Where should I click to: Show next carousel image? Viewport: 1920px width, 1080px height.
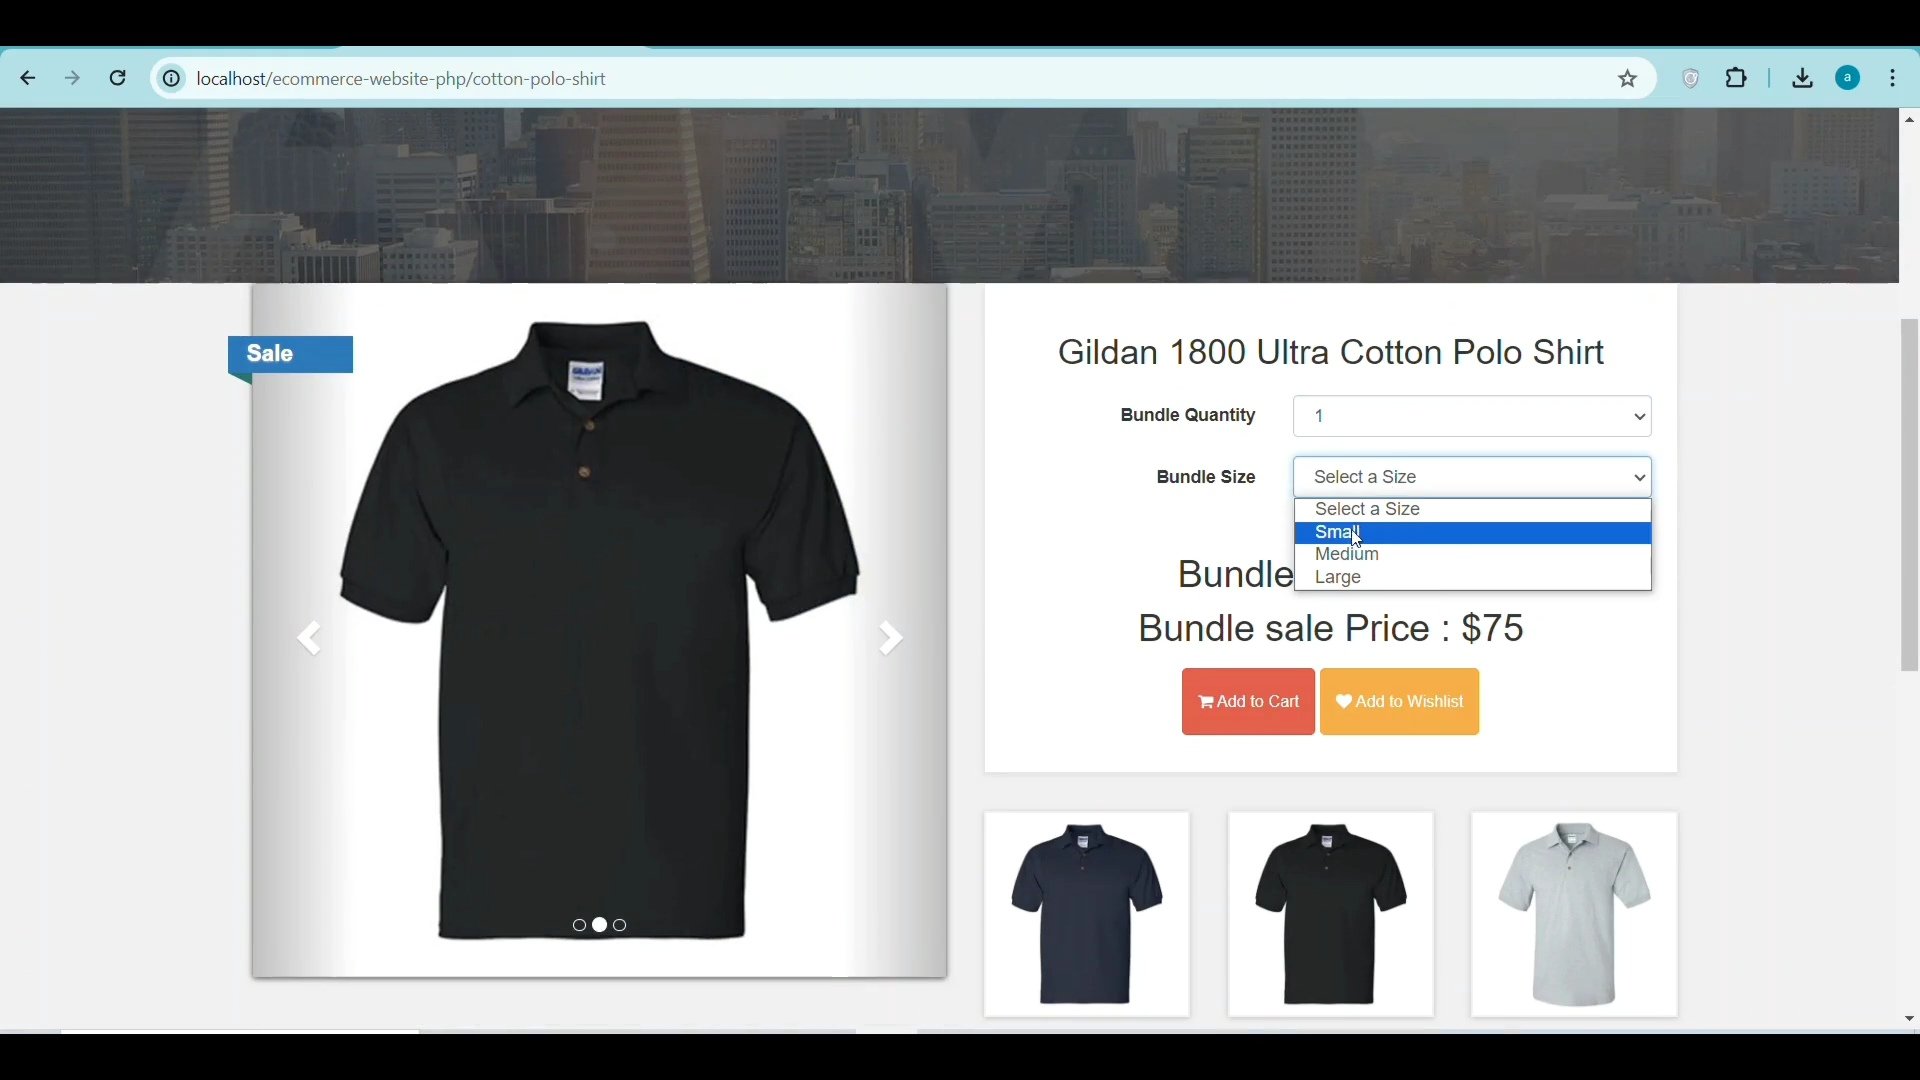tap(891, 638)
